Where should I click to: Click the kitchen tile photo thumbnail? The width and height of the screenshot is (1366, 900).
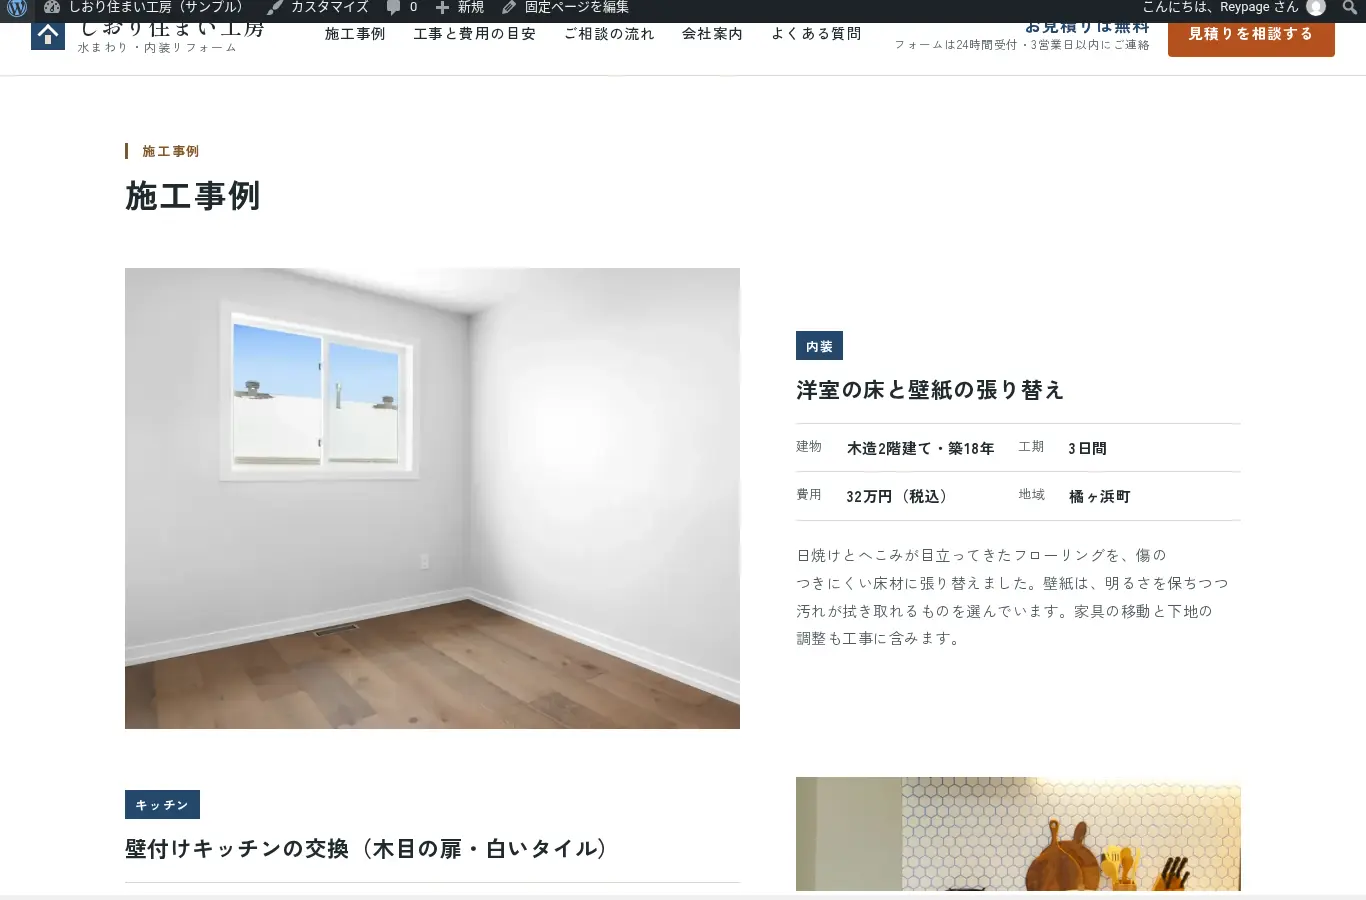1018,834
